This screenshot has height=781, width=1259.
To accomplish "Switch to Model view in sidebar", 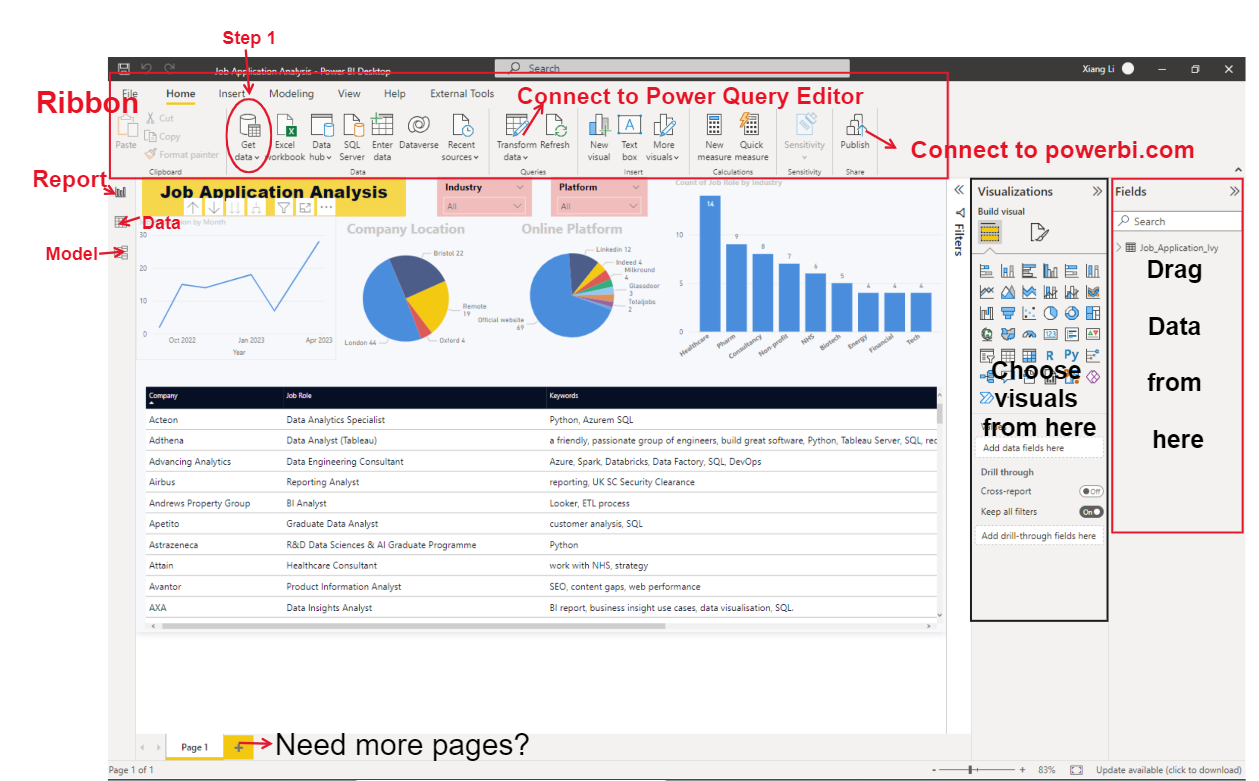I will pyautogui.click(x=122, y=253).
